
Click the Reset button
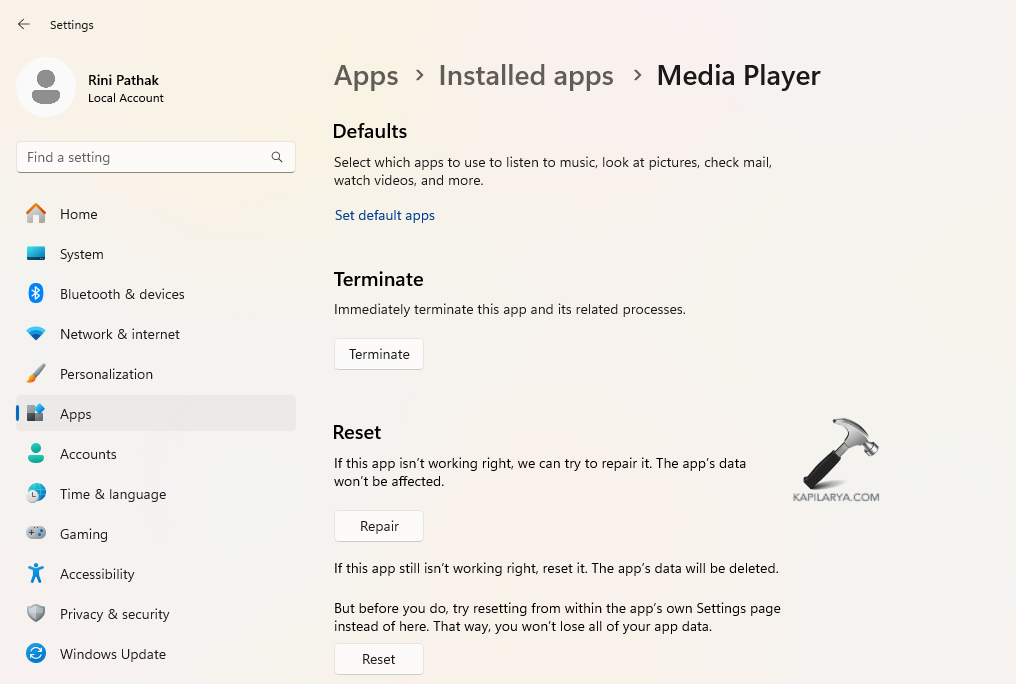379,659
